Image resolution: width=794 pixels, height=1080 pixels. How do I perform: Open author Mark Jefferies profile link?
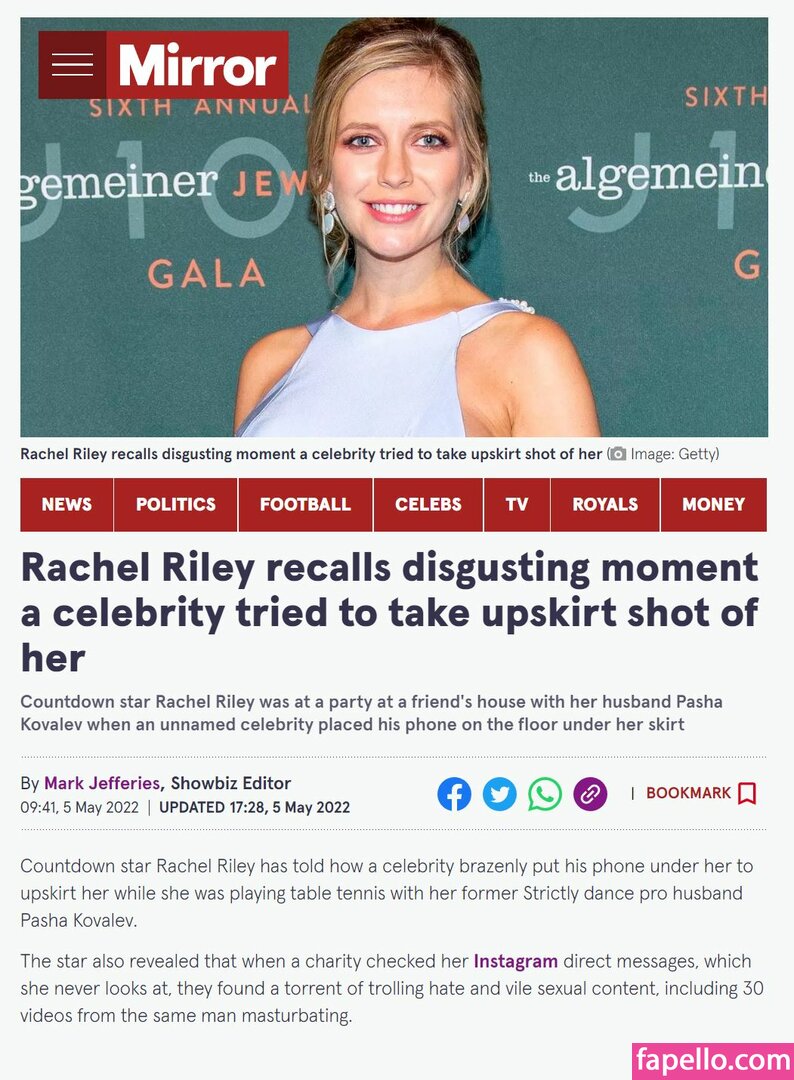click(x=102, y=783)
